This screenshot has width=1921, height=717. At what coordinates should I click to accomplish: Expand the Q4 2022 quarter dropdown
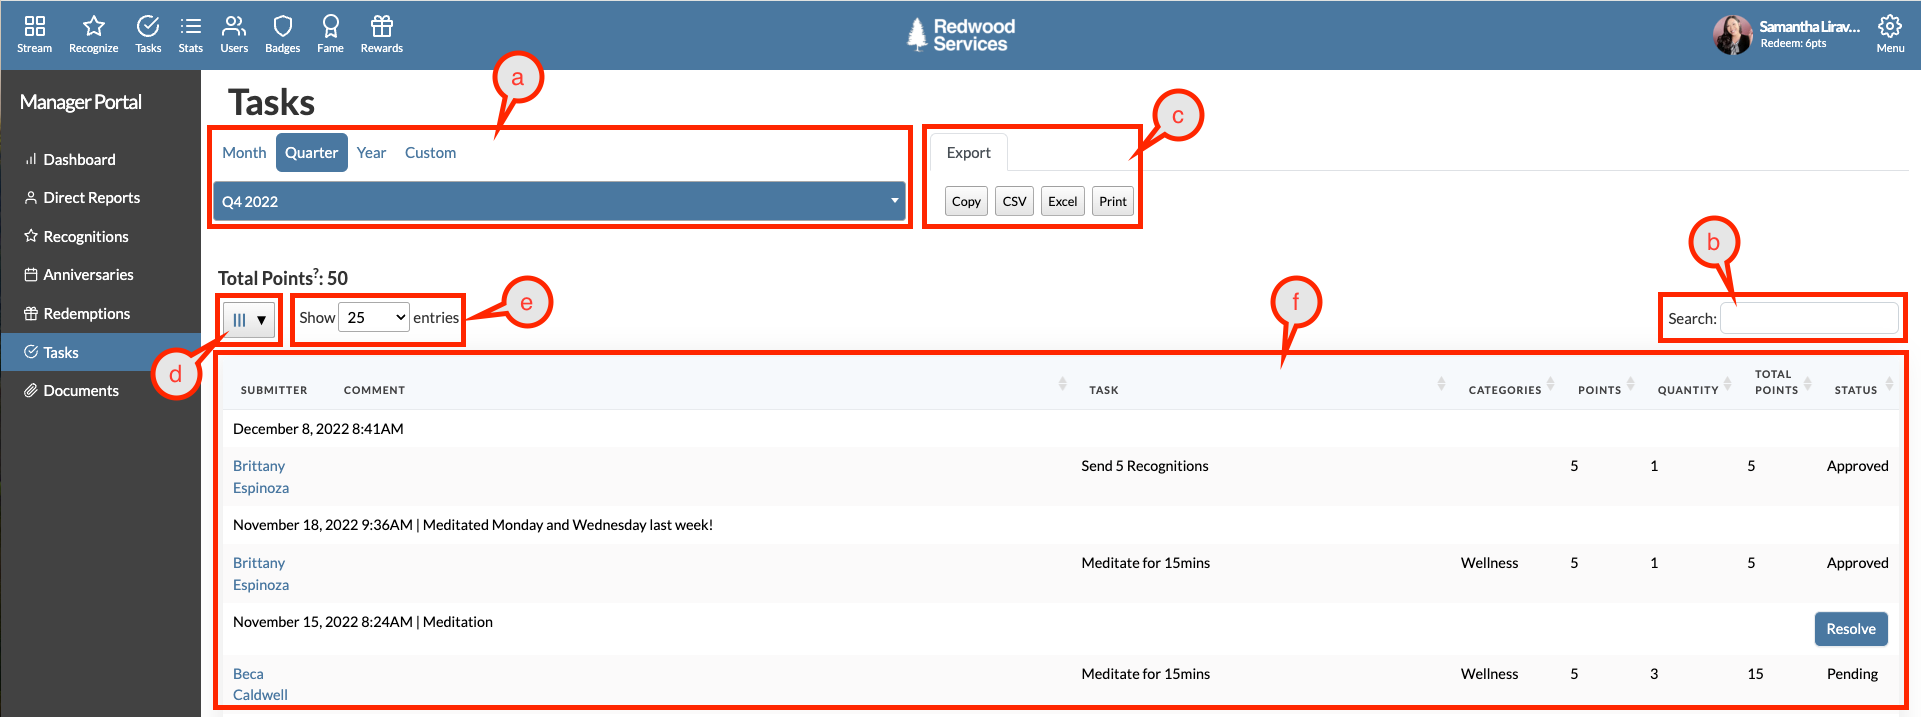pyautogui.click(x=559, y=201)
